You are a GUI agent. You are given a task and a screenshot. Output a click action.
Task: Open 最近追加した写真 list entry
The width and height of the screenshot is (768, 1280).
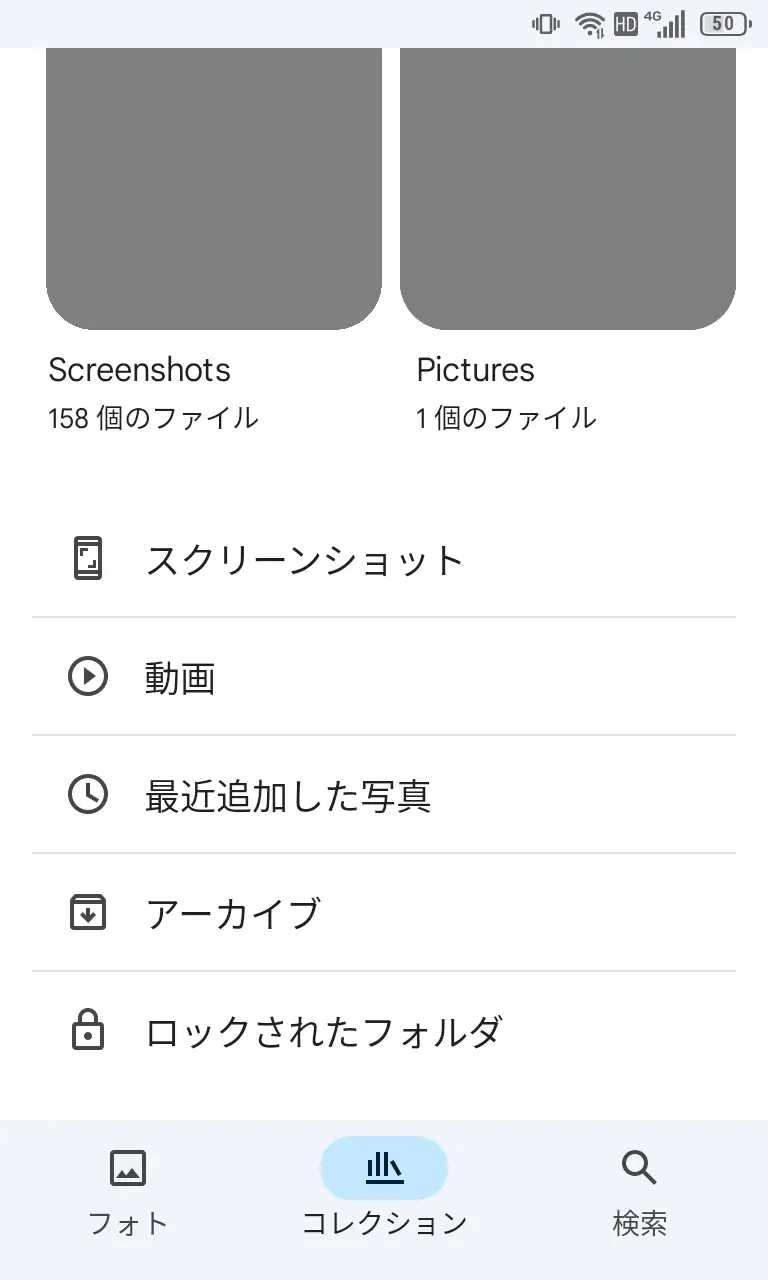pos(288,796)
